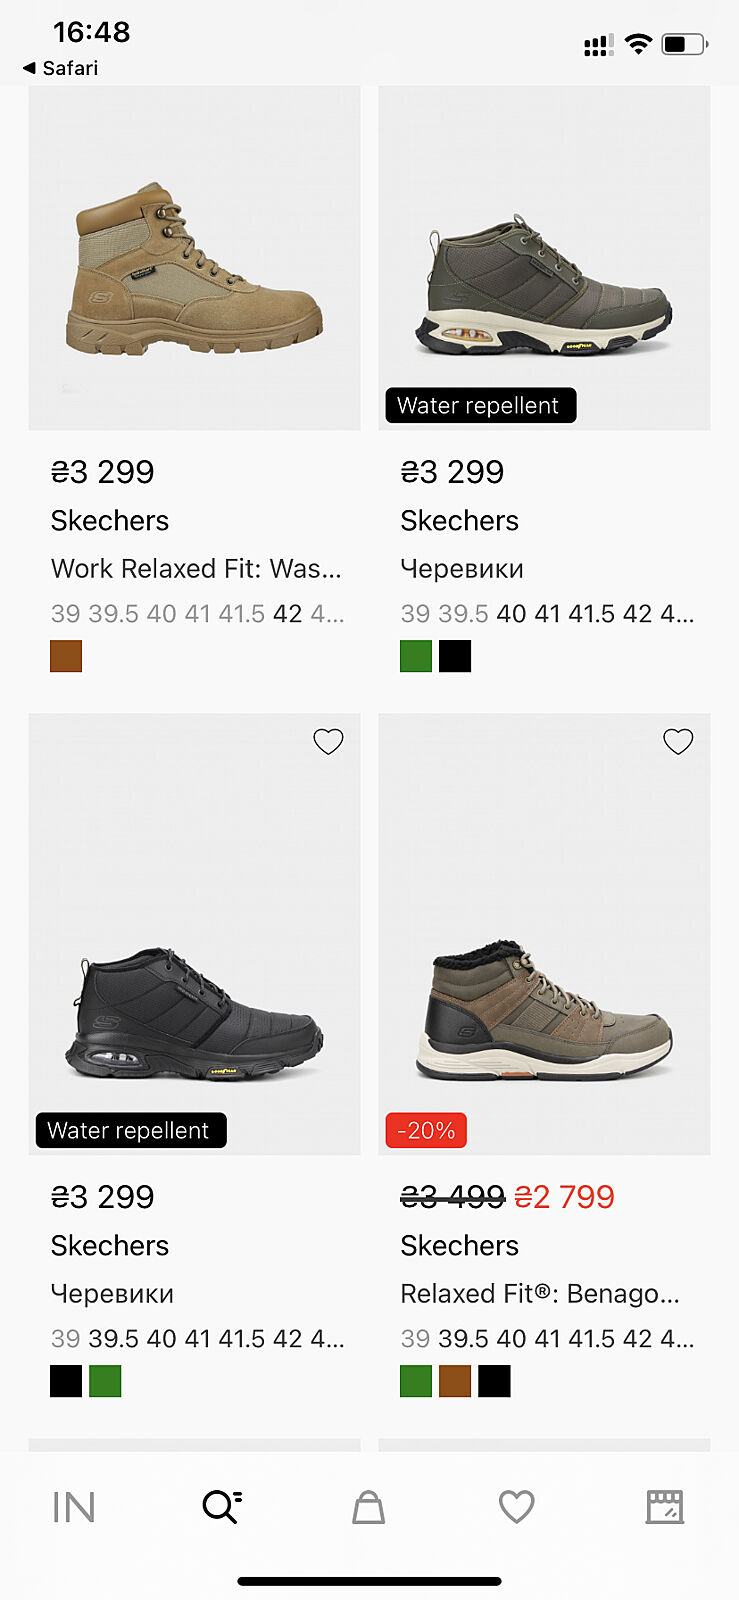Viewport: 739px width, 1600px height.
Task: Open the stores tab icon
Action: [x=664, y=1507]
